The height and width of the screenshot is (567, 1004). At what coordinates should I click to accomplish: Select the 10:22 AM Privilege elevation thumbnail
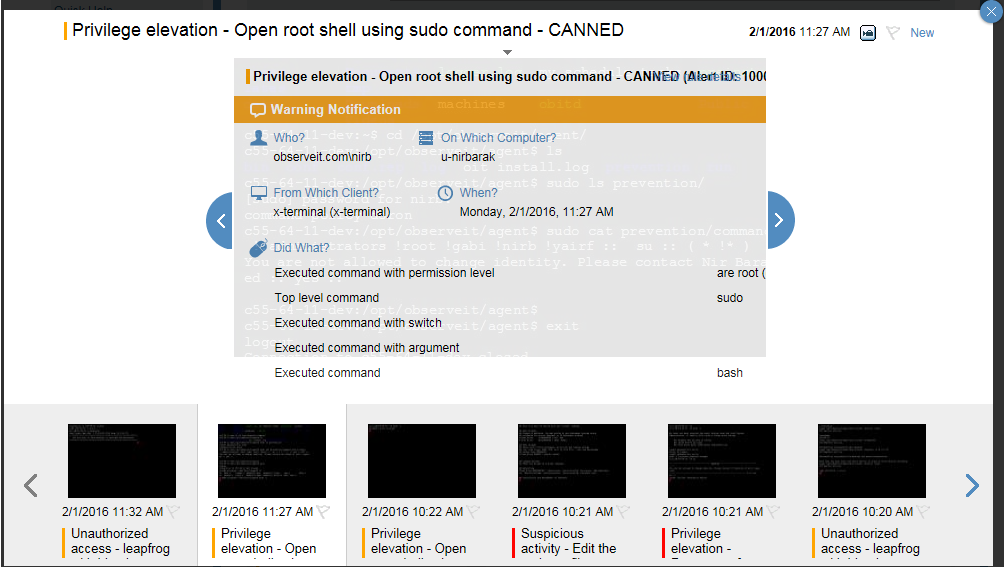pyautogui.click(x=422, y=461)
